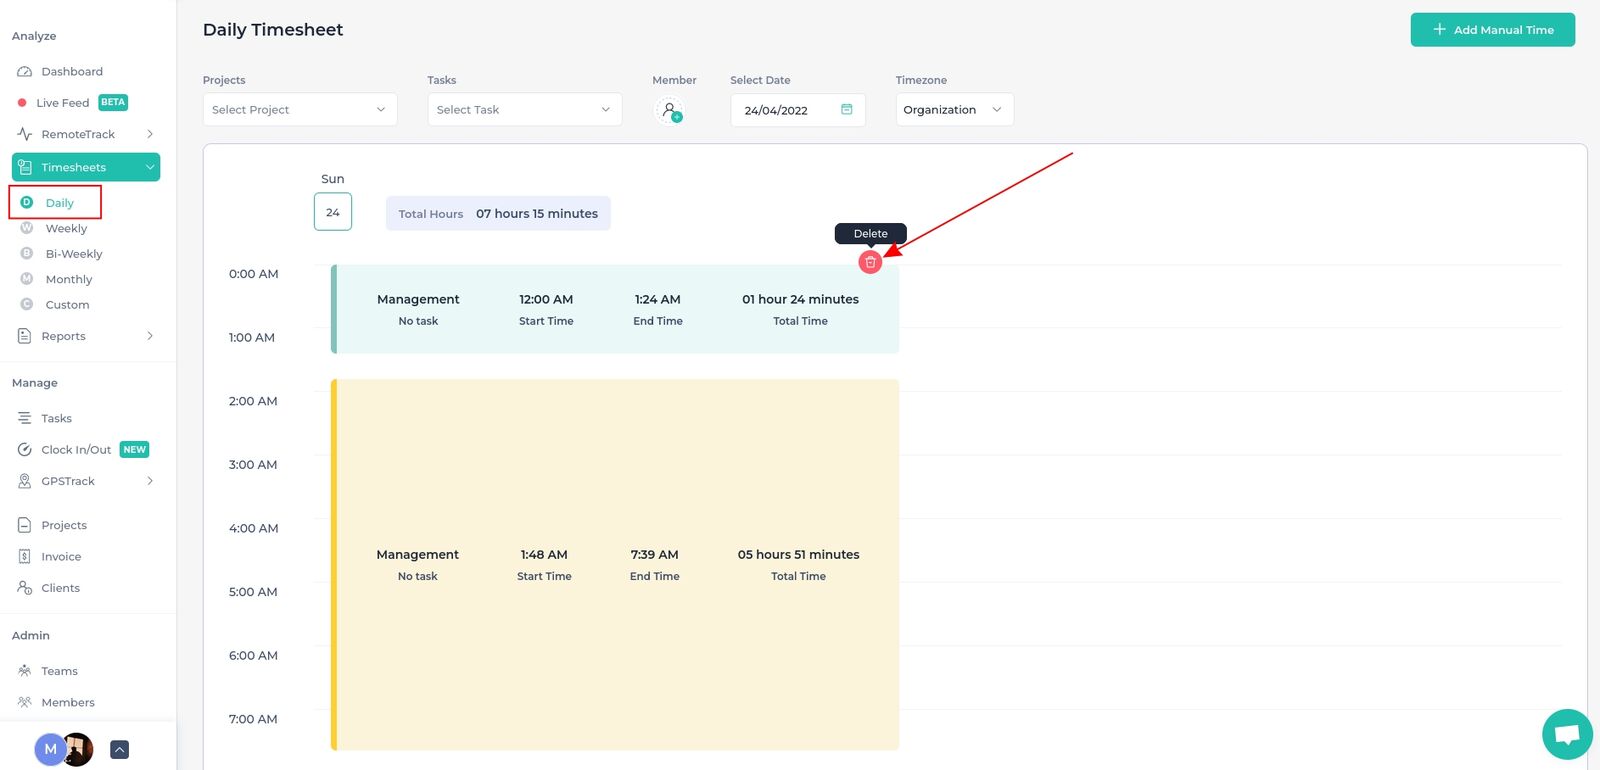Image resolution: width=1600 pixels, height=770 pixels.
Task: Open the chat support bubble
Action: coord(1567,734)
